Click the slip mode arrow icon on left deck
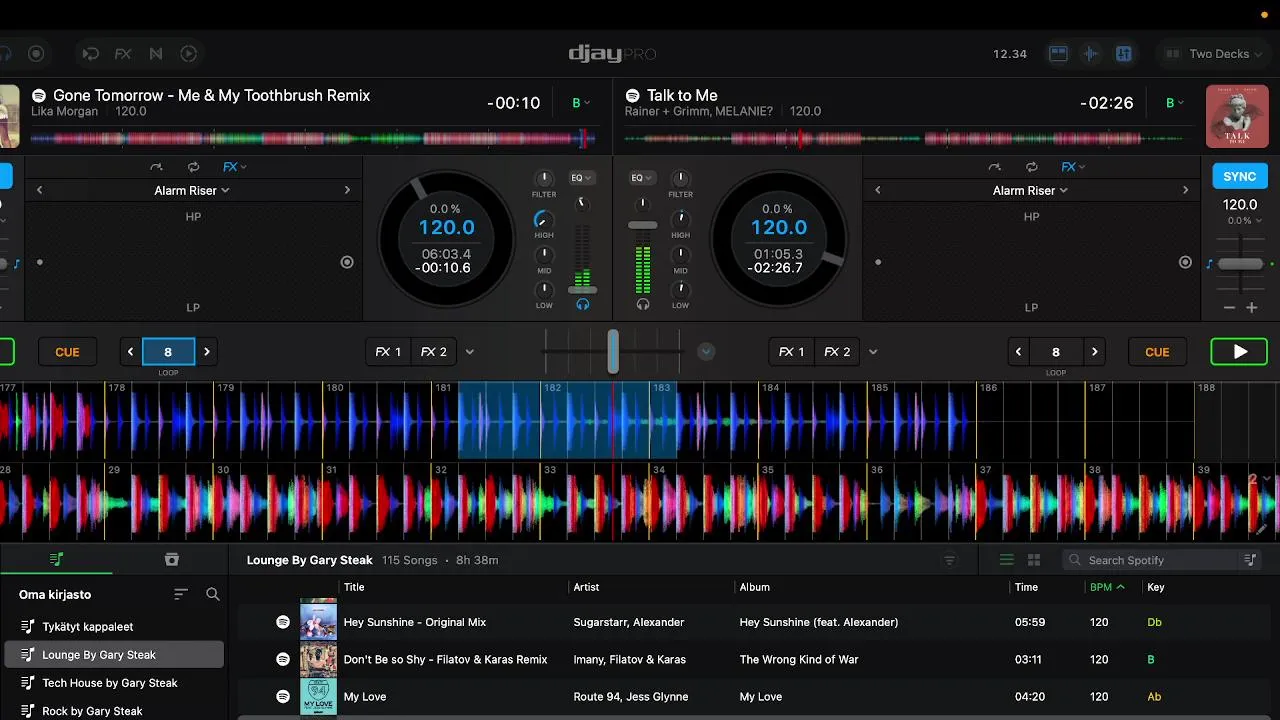 (156, 167)
